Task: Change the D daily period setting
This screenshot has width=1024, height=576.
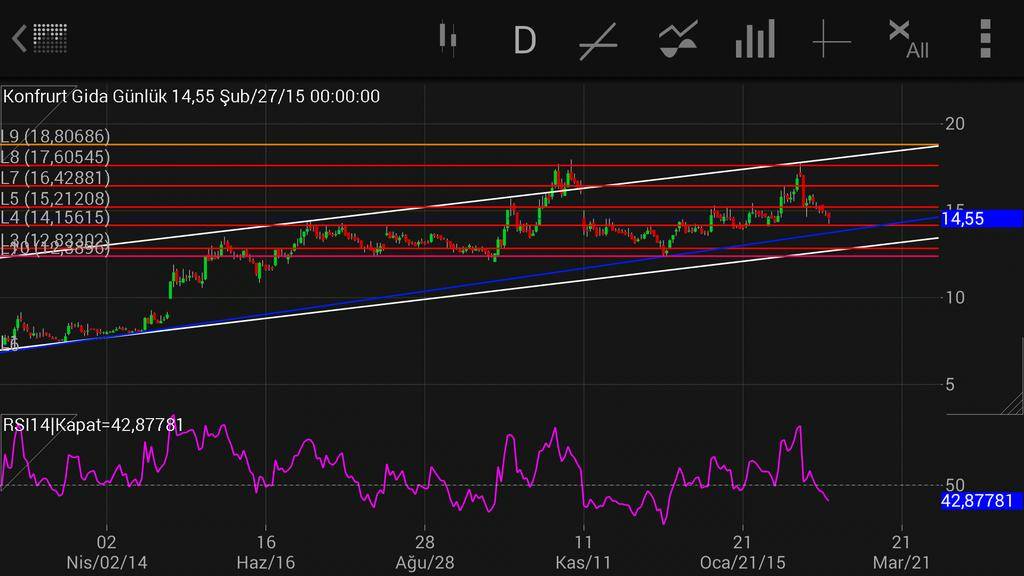Action: [x=524, y=40]
